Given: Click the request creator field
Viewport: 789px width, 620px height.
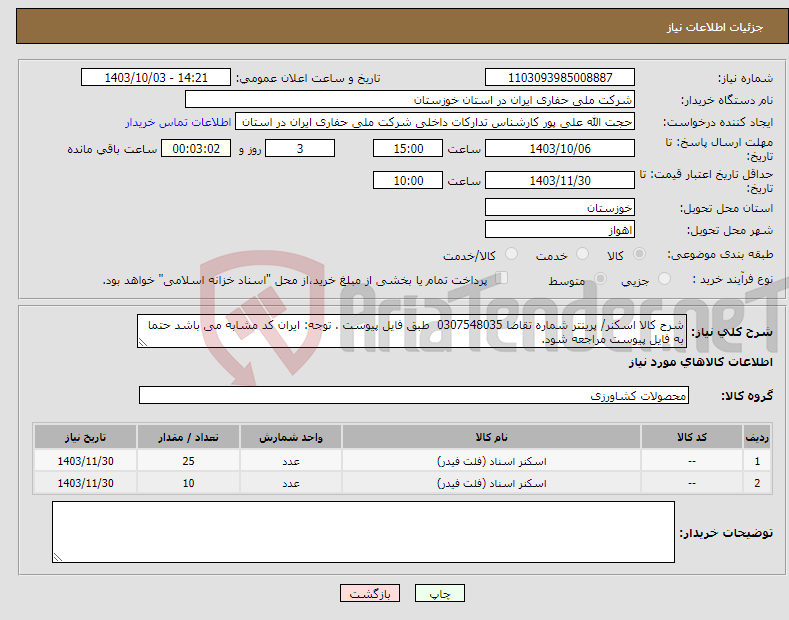Looking at the screenshot, I should [x=435, y=122].
